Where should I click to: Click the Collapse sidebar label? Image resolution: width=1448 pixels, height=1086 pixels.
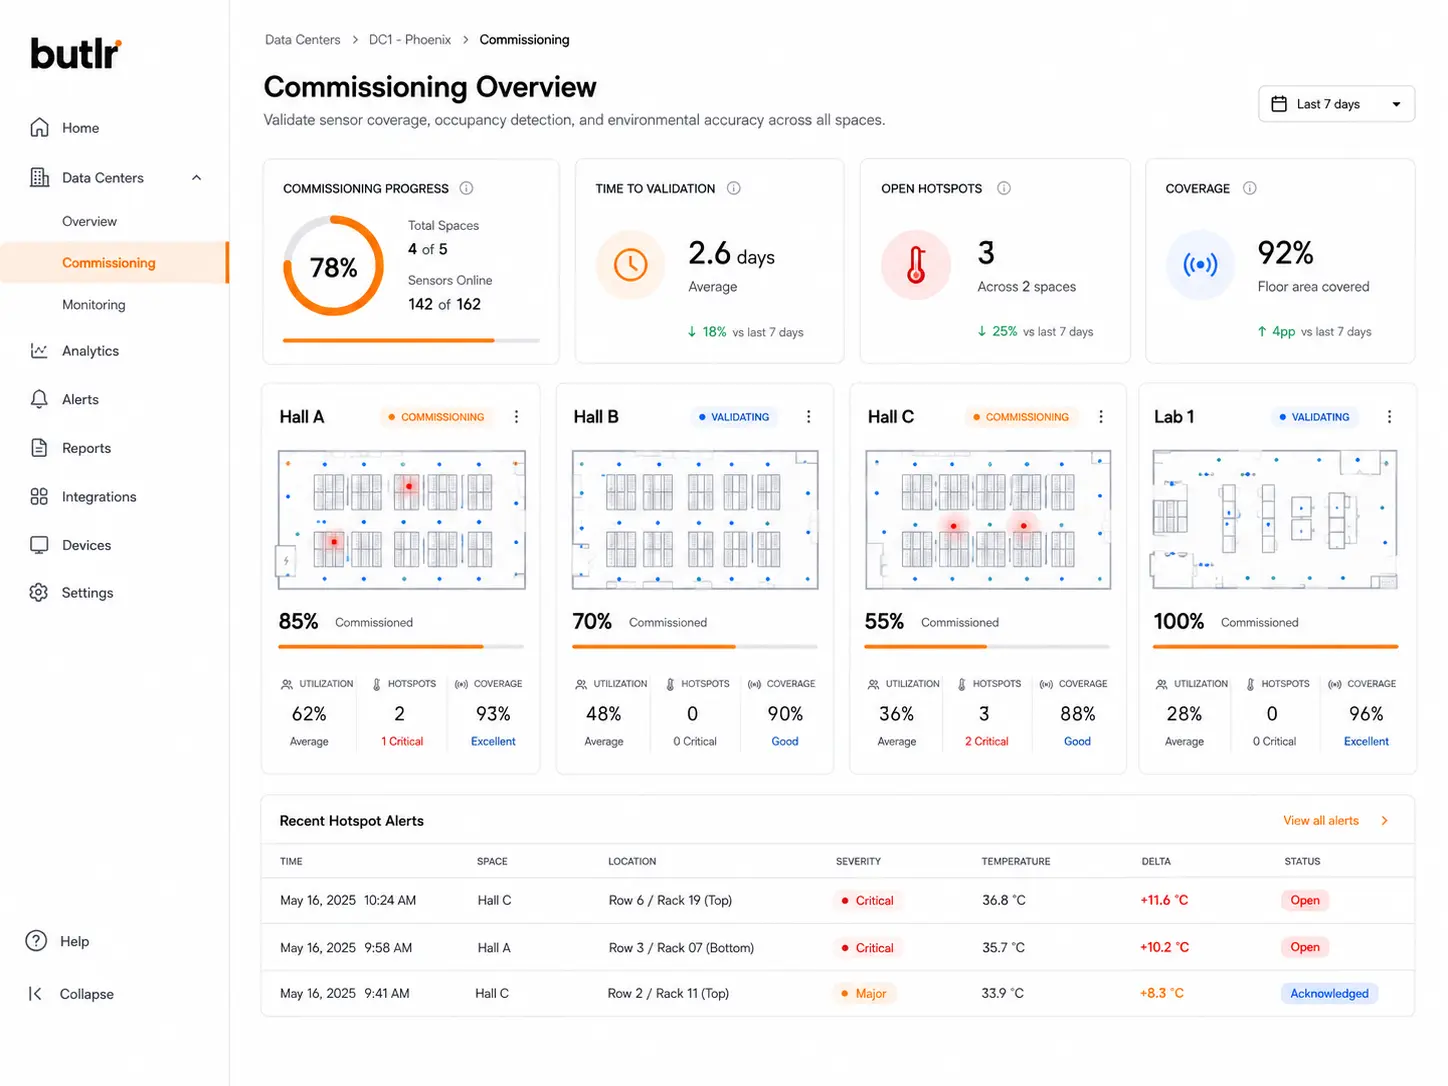tap(87, 994)
